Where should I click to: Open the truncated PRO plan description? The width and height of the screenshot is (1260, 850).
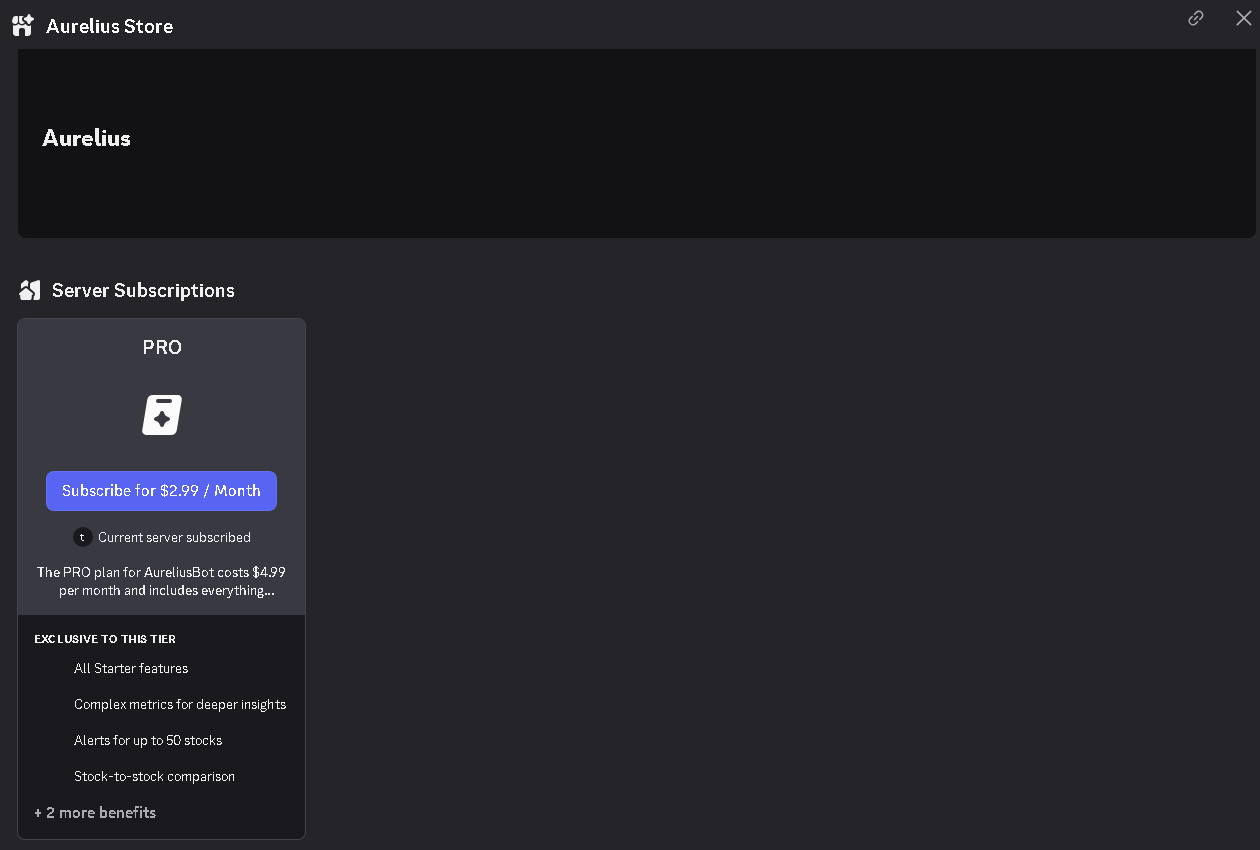coord(161,581)
